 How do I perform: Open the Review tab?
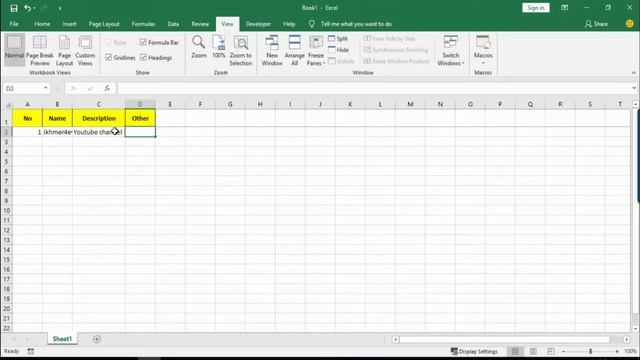coord(200,24)
